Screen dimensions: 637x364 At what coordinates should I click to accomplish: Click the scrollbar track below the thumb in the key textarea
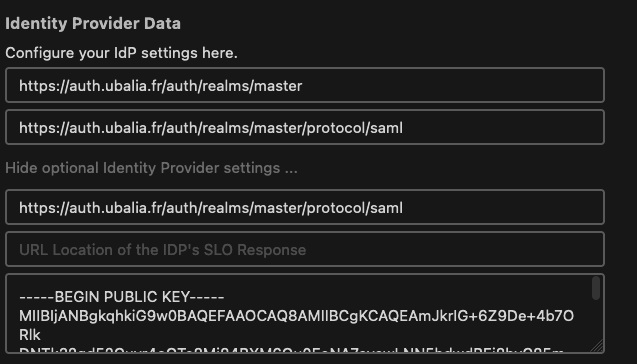point(596,321)
